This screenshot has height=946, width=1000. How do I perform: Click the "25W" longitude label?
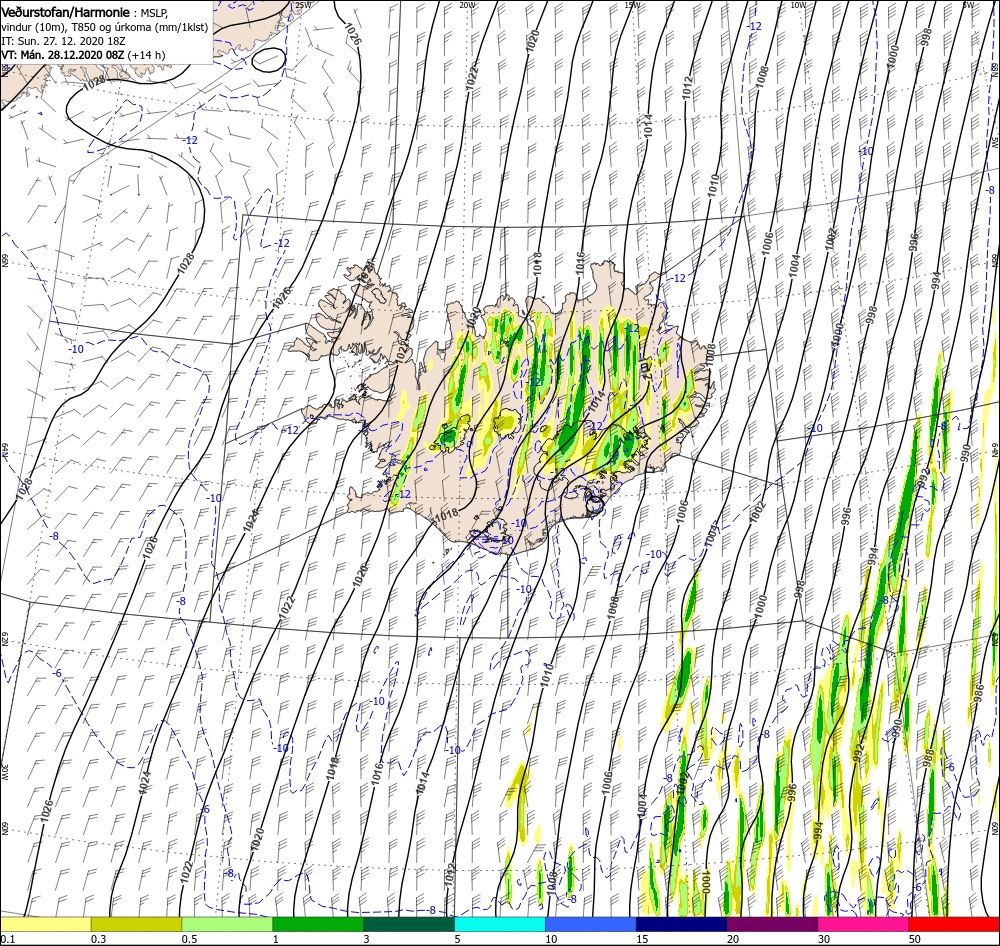coord(304,4)
